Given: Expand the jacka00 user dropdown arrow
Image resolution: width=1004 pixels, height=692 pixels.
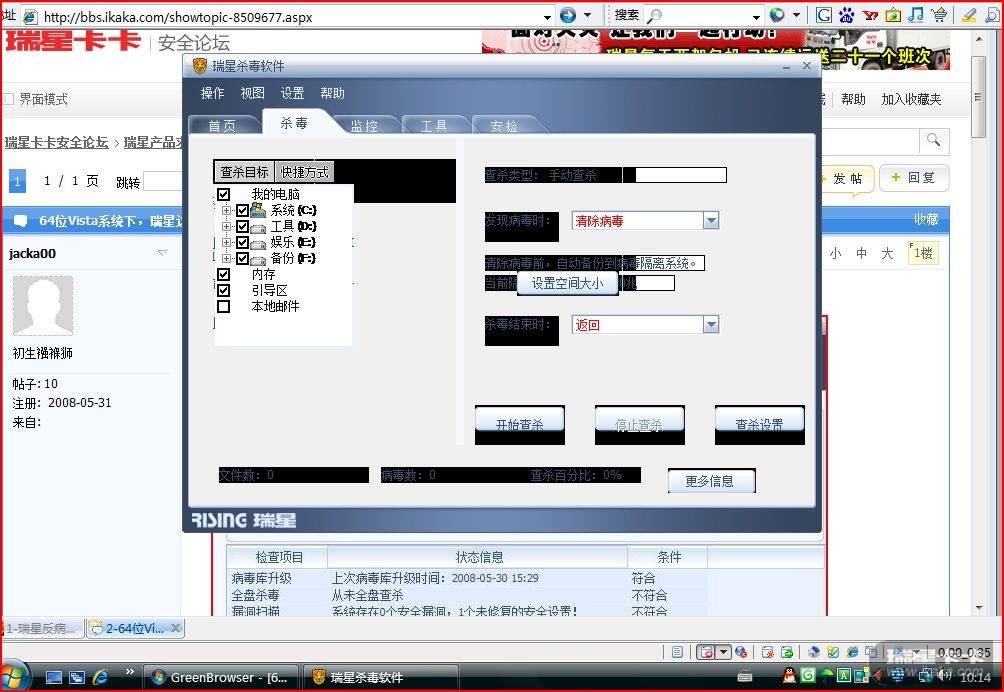Looking at the screenshot, I should click(162, 253).
